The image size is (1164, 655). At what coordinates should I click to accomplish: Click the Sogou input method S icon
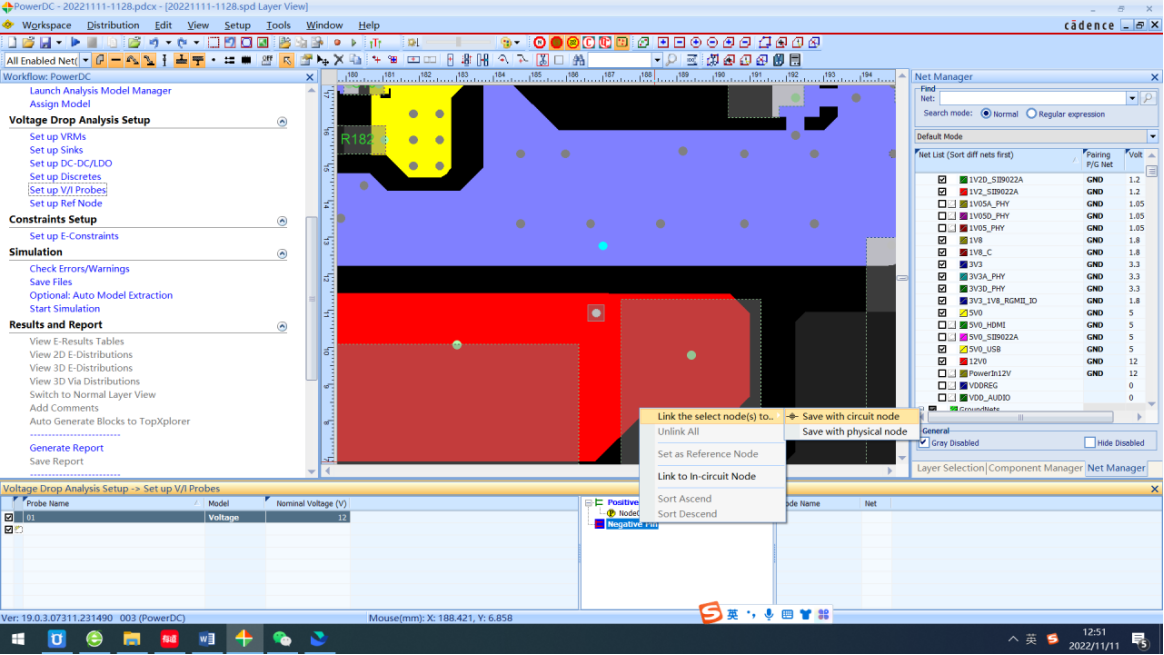click(x=710, y=613)
